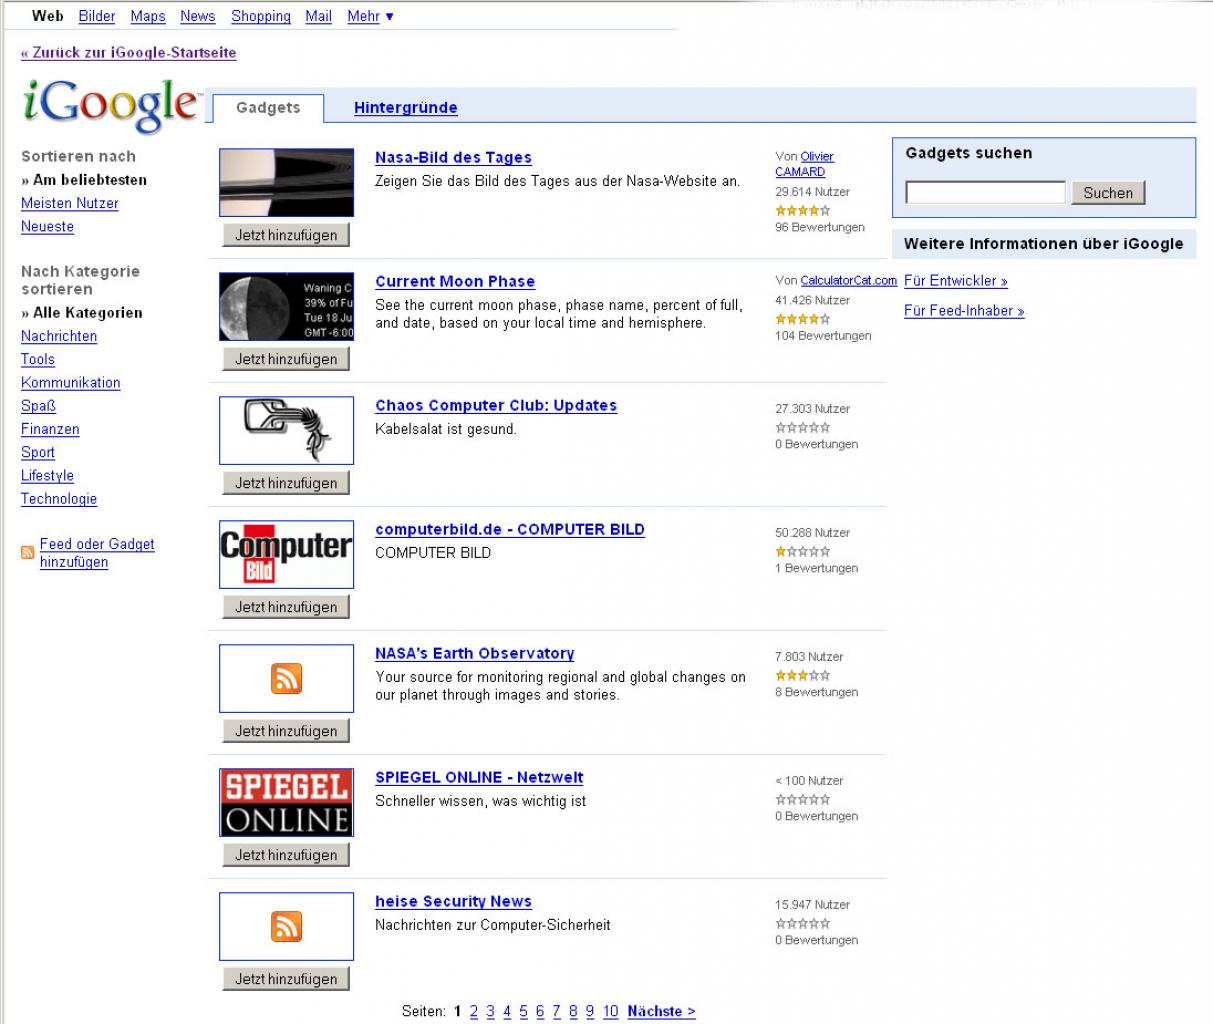Click the star rating of Nasa-Bild des Tages
1213x1024 pixels.
click(803, 210)
